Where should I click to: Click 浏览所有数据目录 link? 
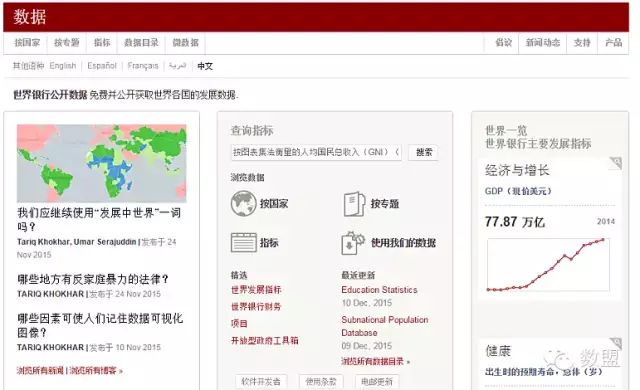click(375, 361)
